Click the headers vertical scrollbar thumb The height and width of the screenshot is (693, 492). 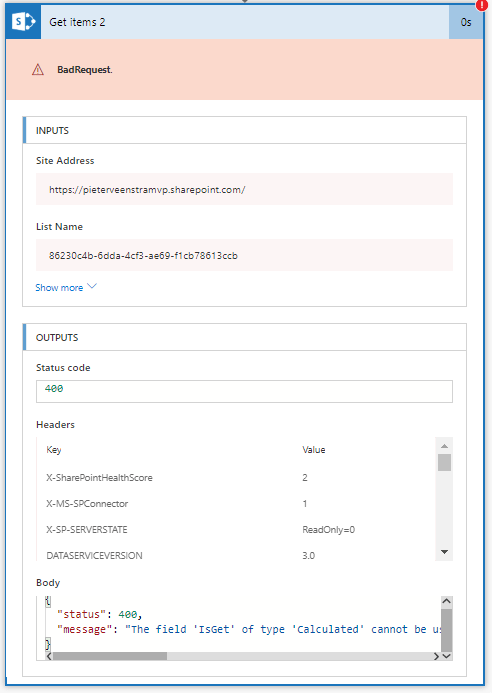[x=444, y=462]
